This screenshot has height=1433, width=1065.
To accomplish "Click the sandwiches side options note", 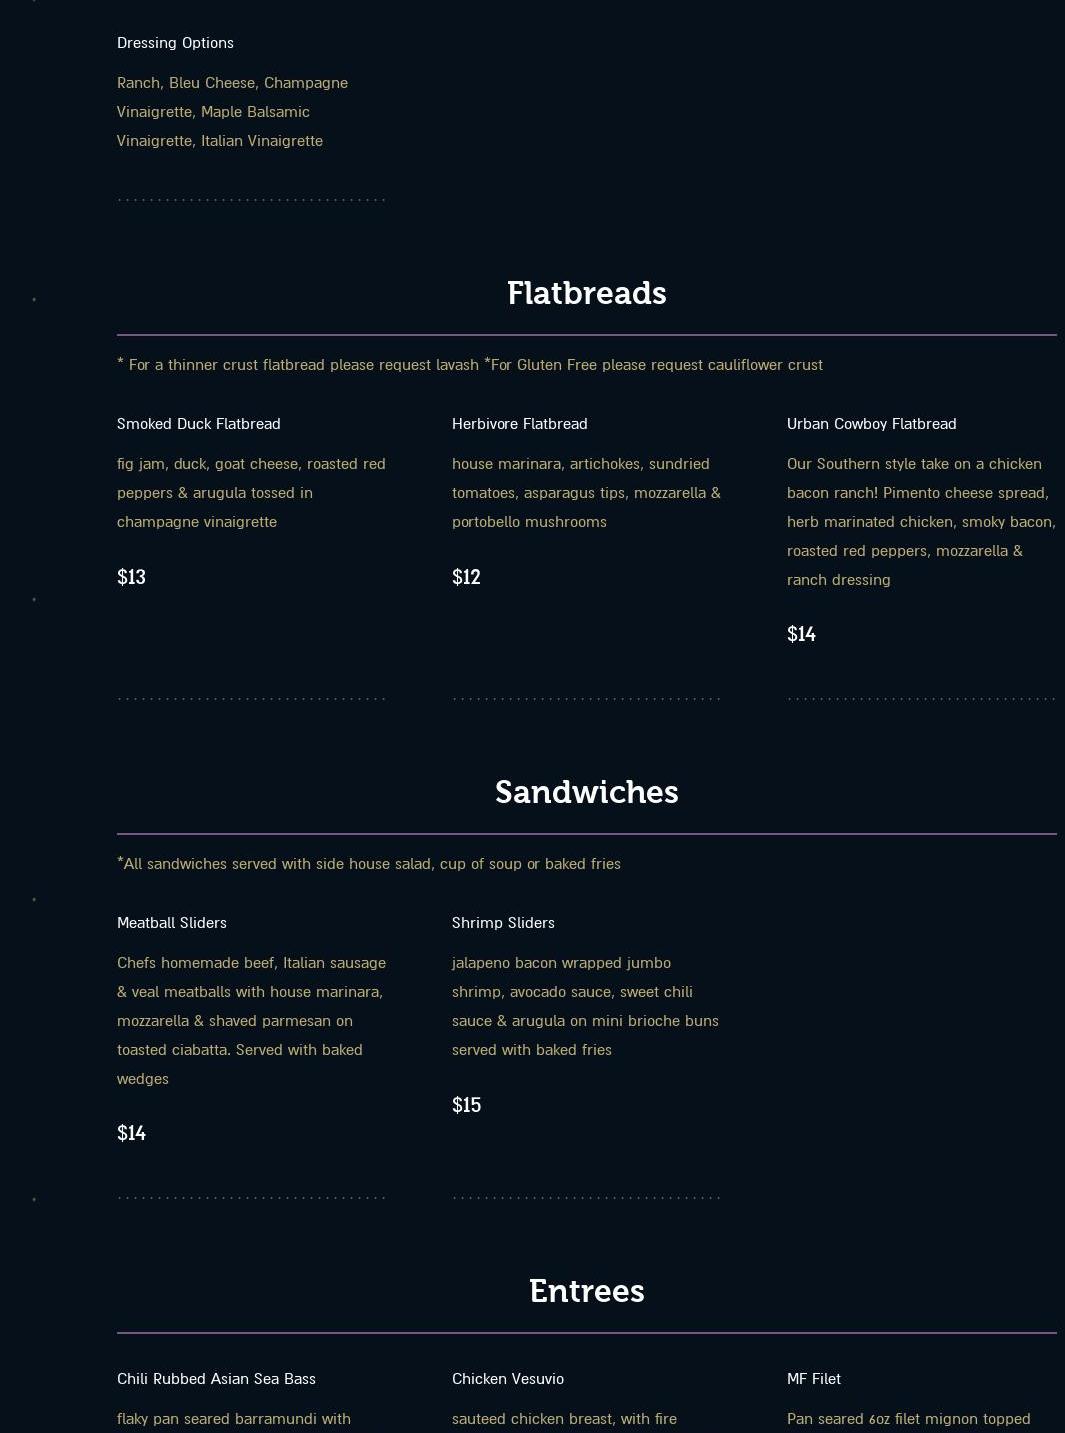I will (368, 864).
